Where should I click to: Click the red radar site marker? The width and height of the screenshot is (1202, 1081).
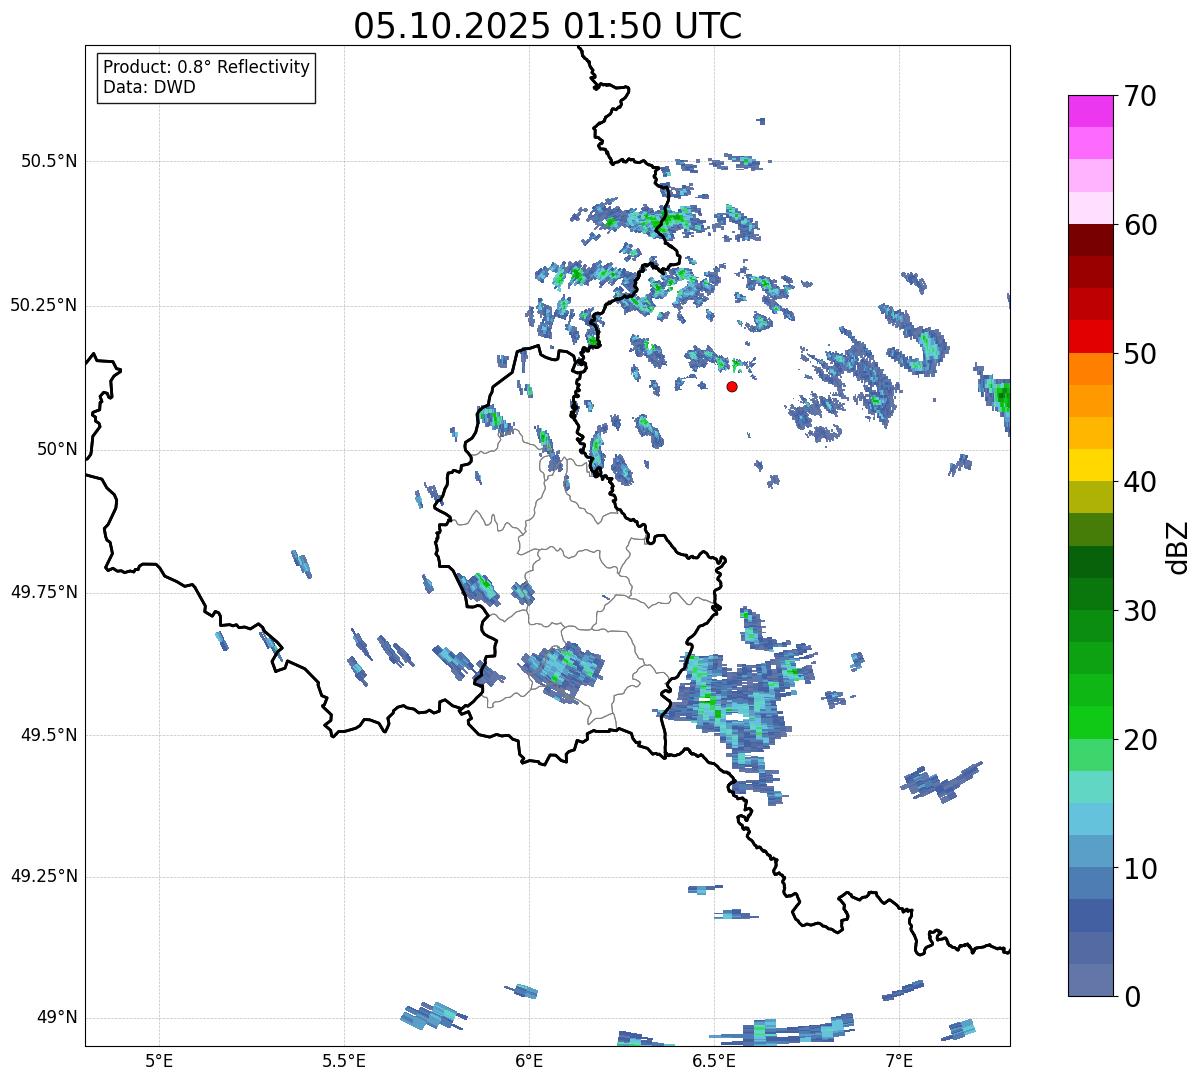pos(732,386)
